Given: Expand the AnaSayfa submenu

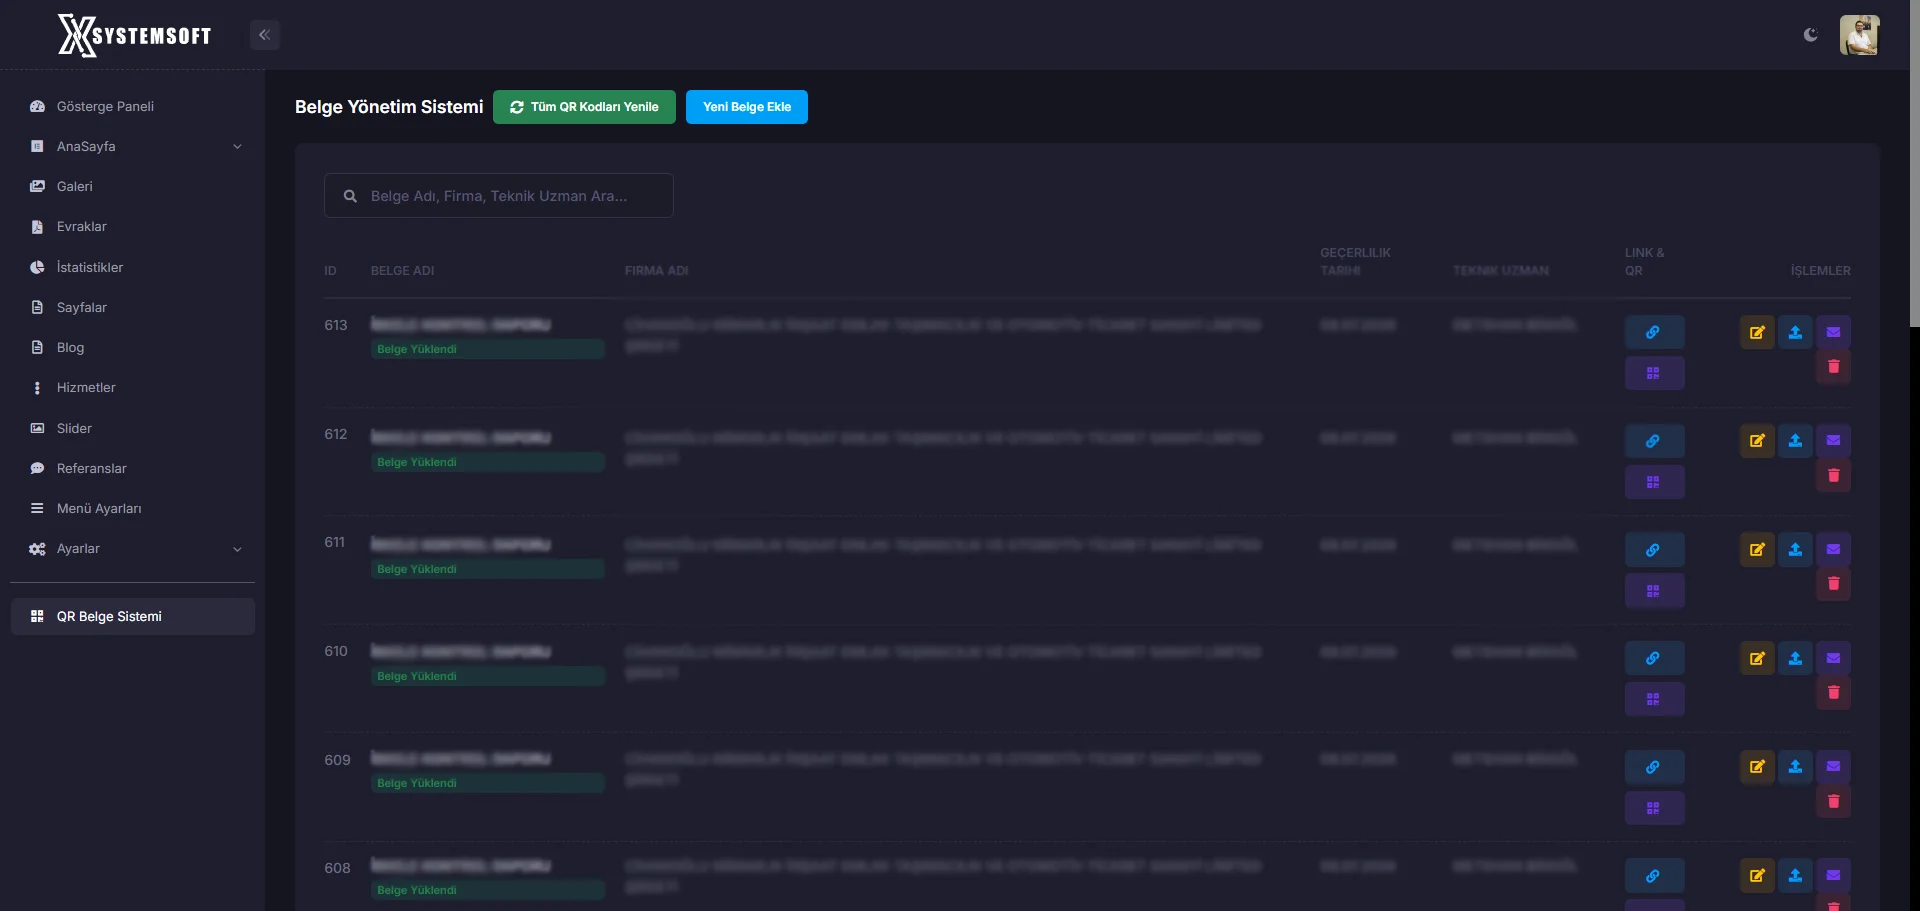Looking at the screenshot, I should pyautogui.click(x=237, y=147).
